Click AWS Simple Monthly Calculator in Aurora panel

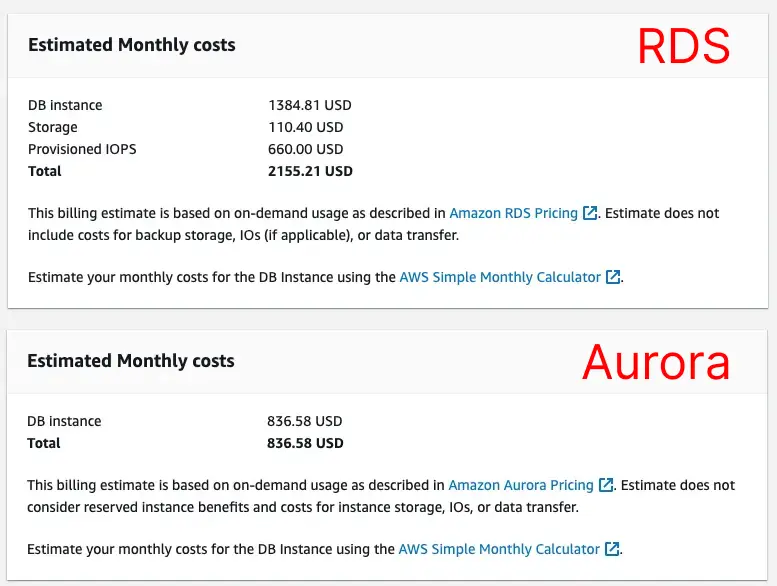[499, 549]
